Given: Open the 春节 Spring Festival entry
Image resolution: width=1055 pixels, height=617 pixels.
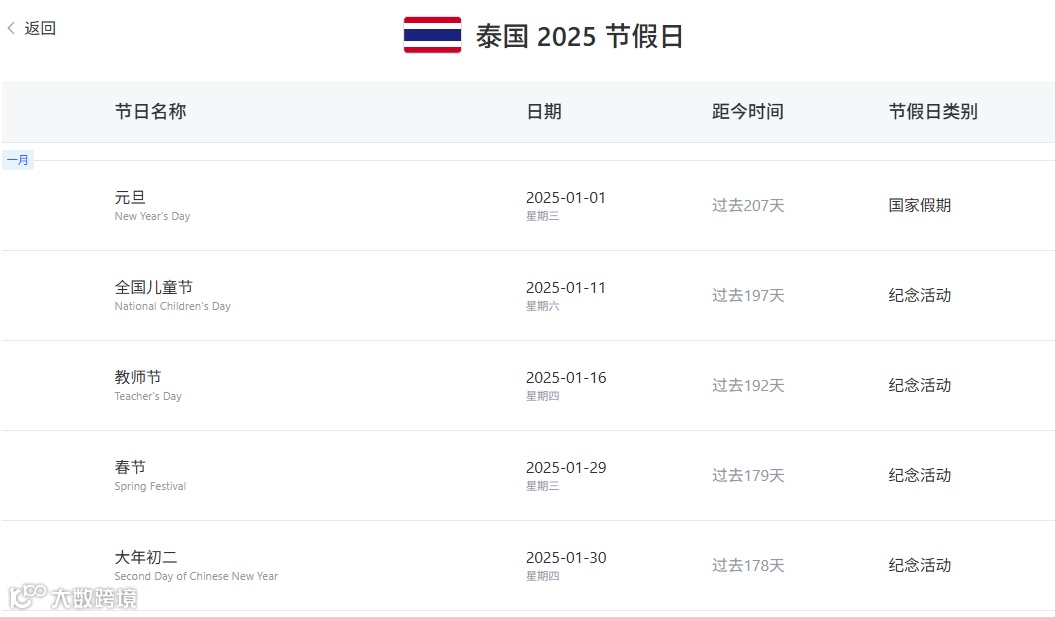Looking at the screenshot, I should click(130, 468).
